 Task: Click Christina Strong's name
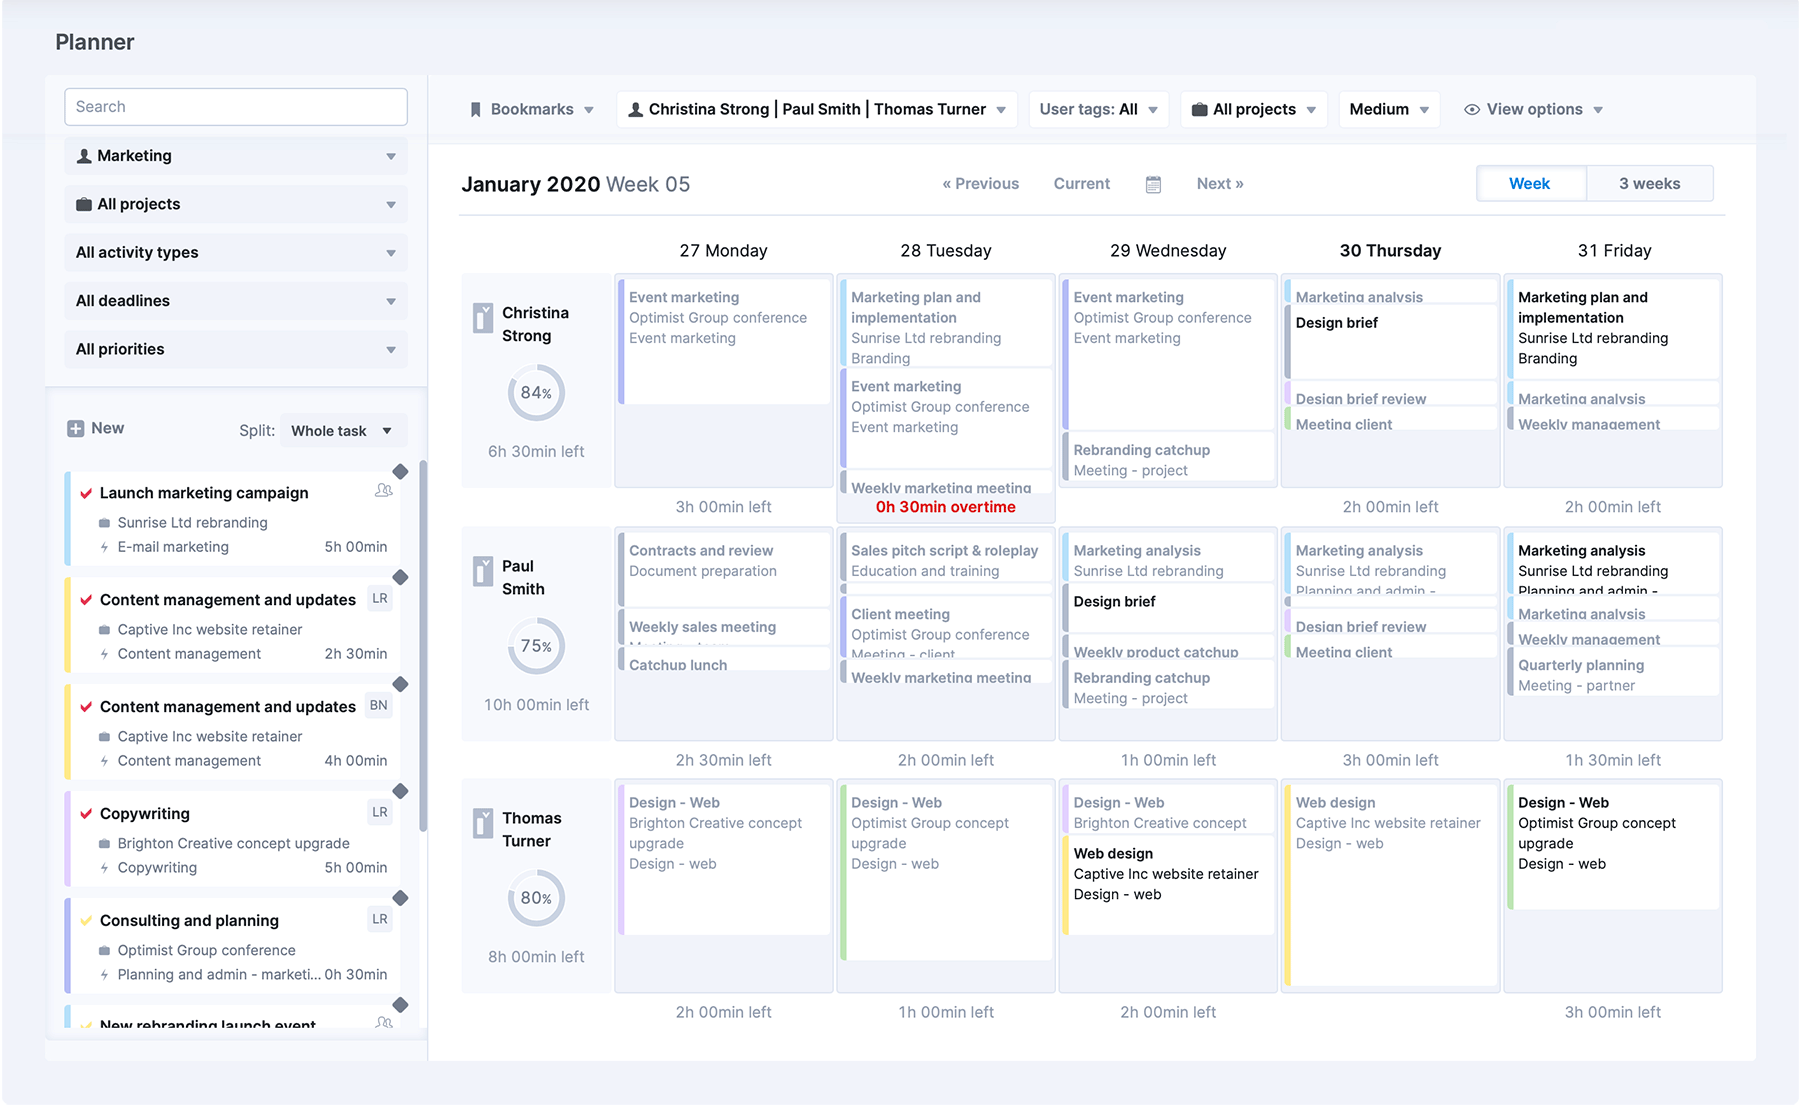535,324
